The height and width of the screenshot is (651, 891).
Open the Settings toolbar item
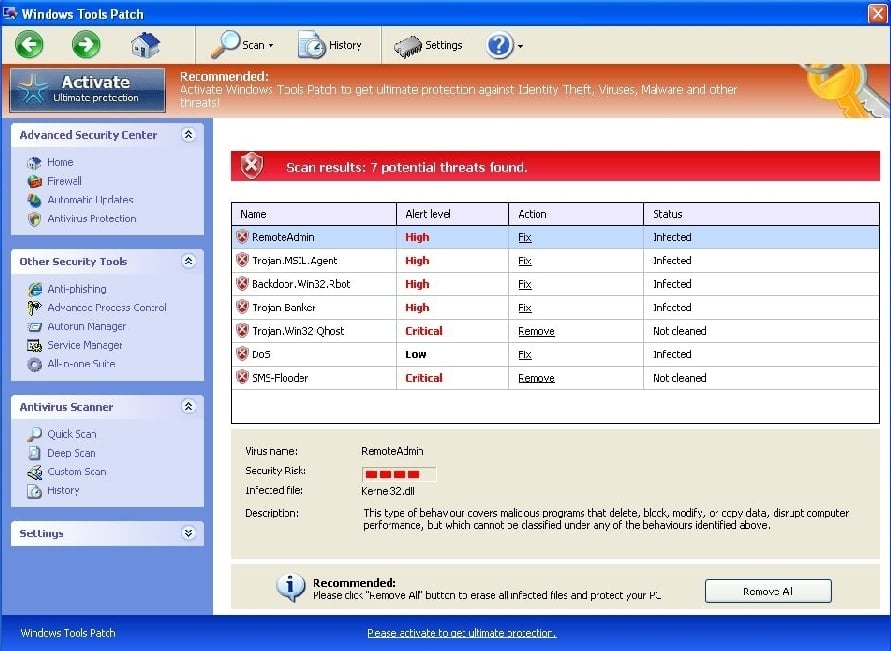430,45
